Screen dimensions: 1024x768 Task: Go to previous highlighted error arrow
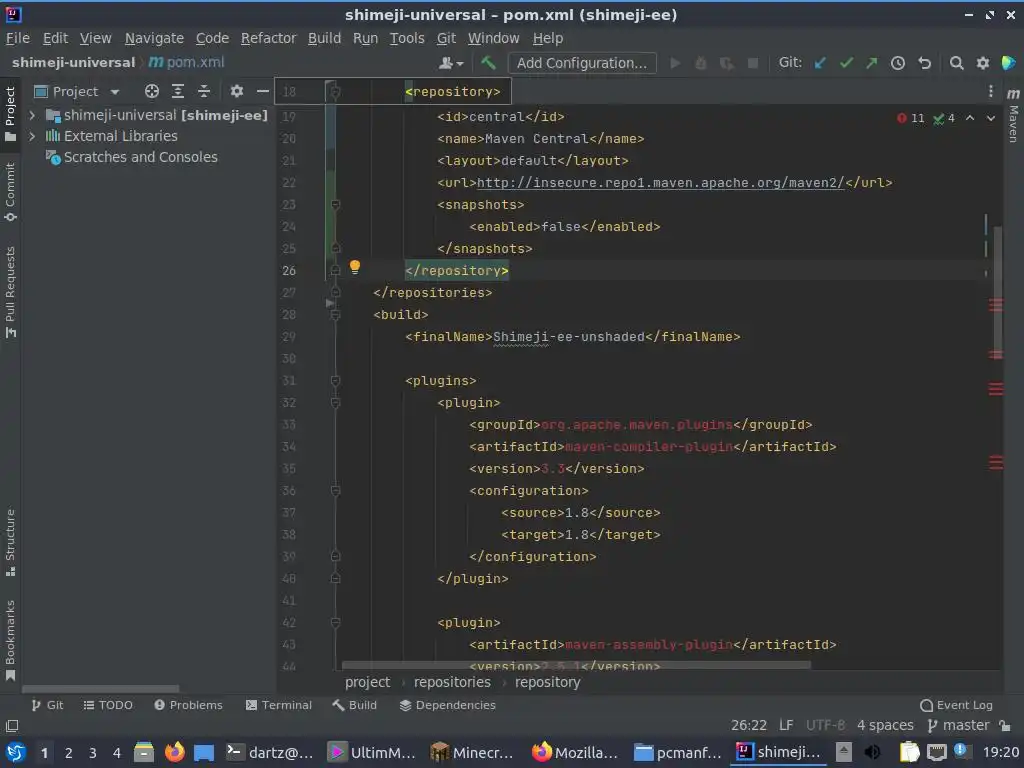[970, 118]
